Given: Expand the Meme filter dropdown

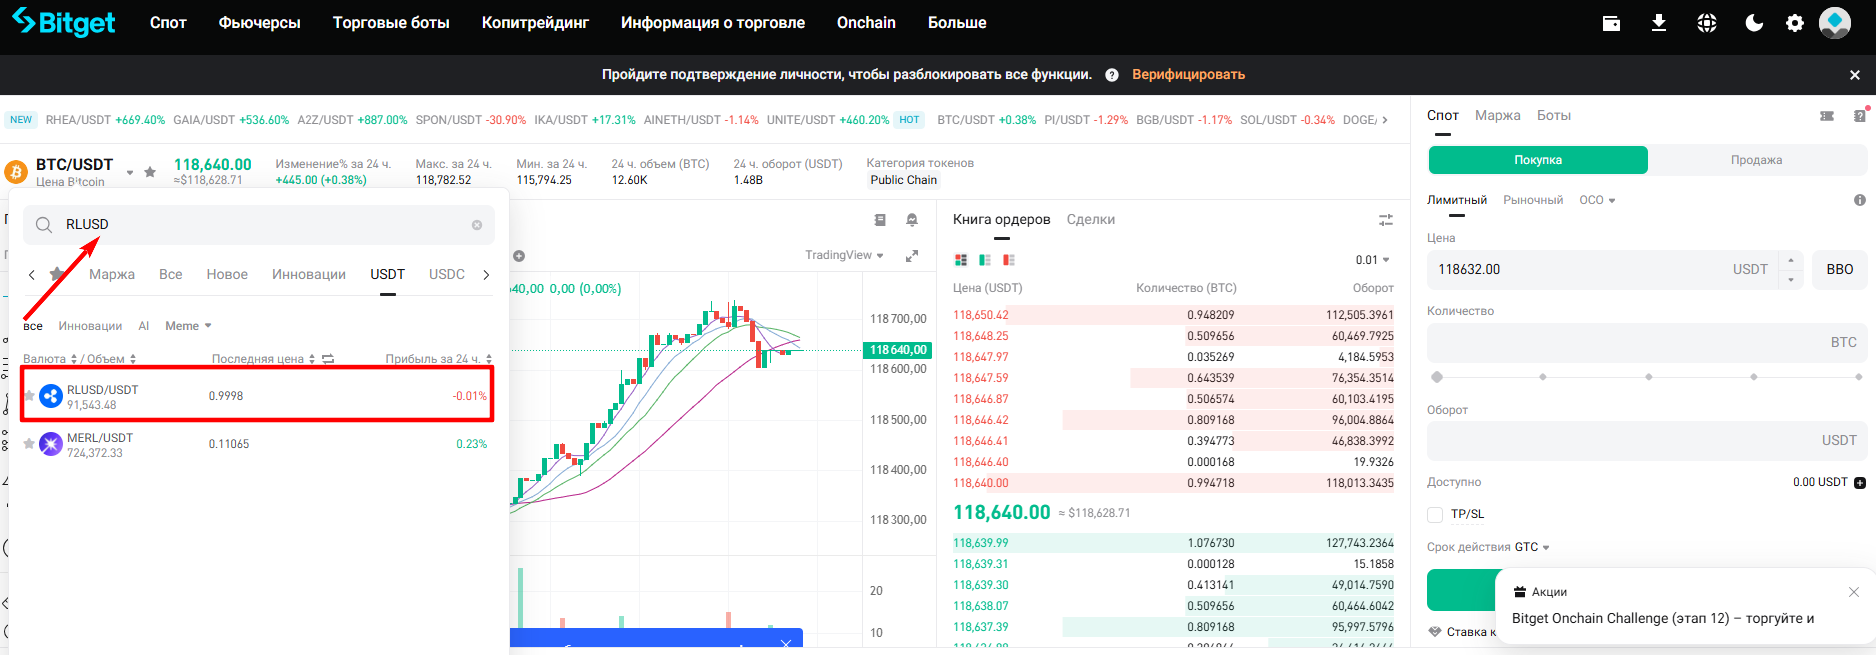Looking at the screenshot, I should click(188, 326).
